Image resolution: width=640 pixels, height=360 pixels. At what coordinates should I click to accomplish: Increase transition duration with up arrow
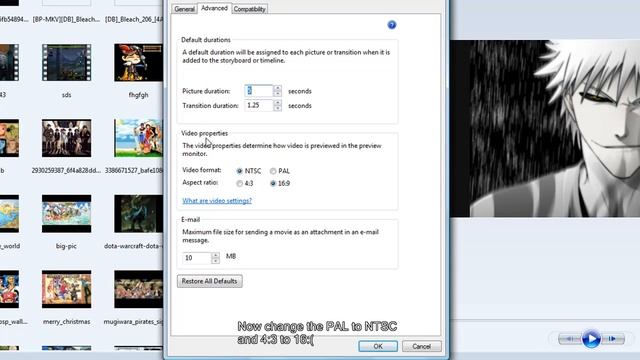pos(278,102)
